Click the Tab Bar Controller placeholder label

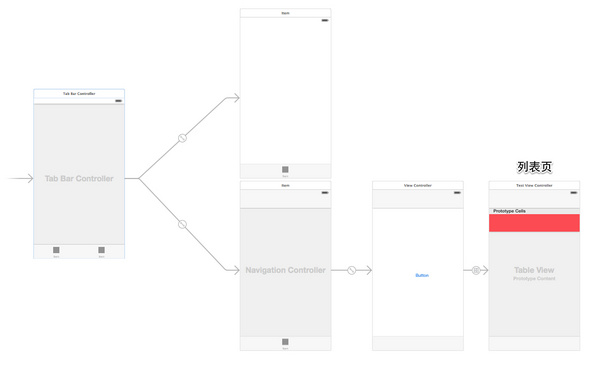click(x=79, y=179)
